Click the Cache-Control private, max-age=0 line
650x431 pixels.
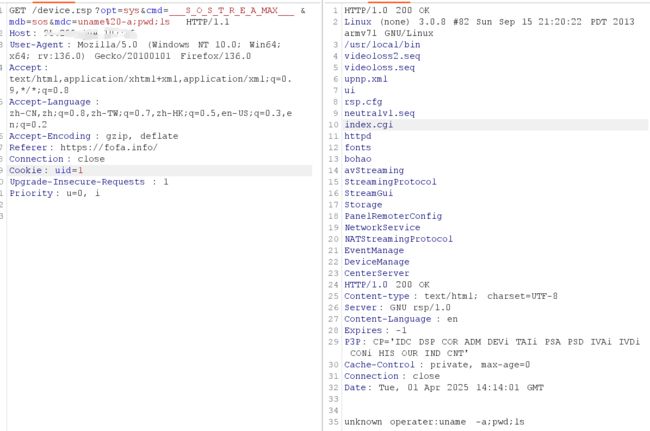437,365
